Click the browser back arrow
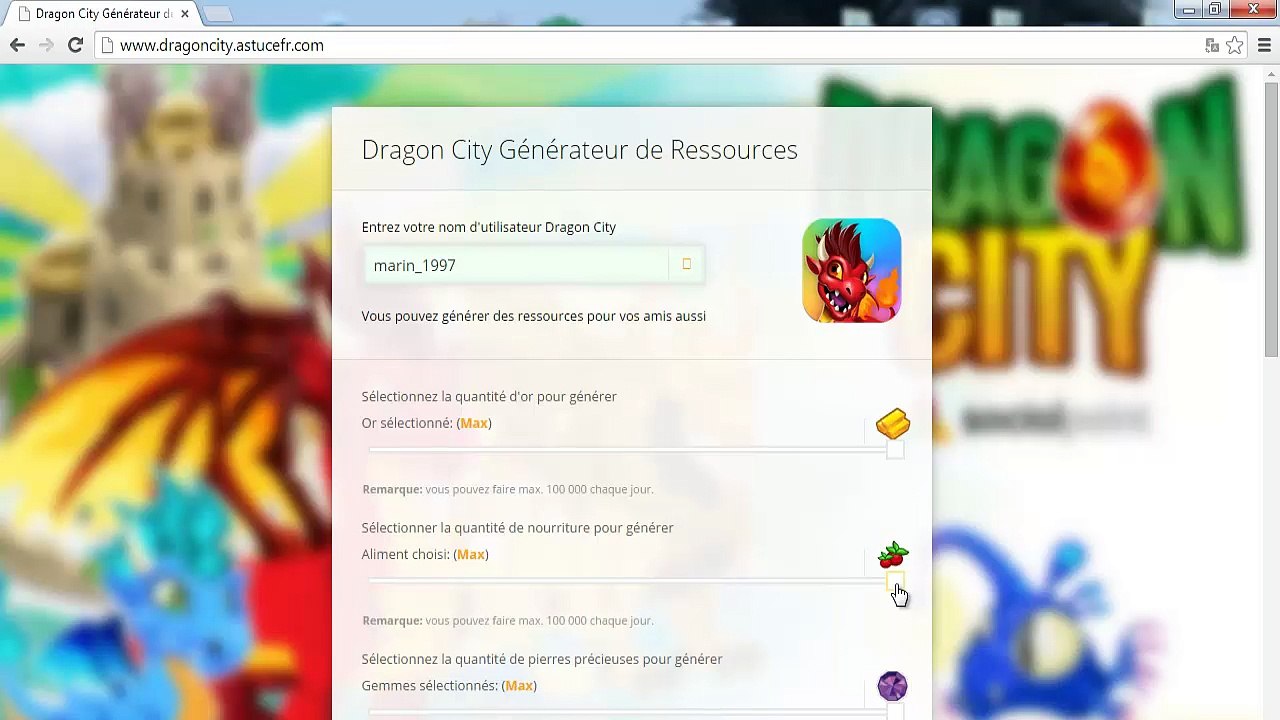This screenshot has height=720, width=1280. (x=17, y=45)
